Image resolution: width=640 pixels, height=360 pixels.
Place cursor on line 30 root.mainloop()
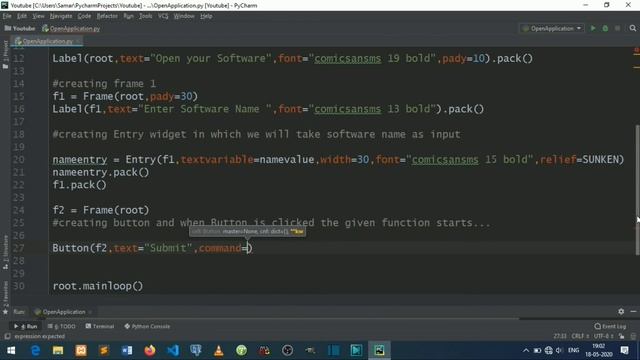click(98, 286)
